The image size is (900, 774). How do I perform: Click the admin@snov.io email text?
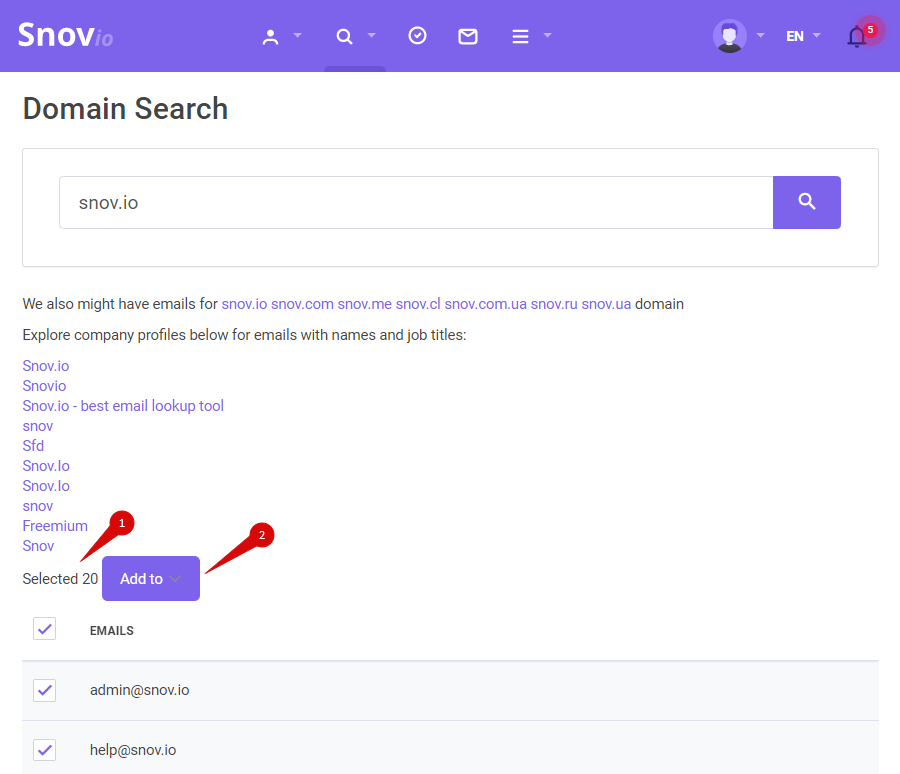pos(139,690)
